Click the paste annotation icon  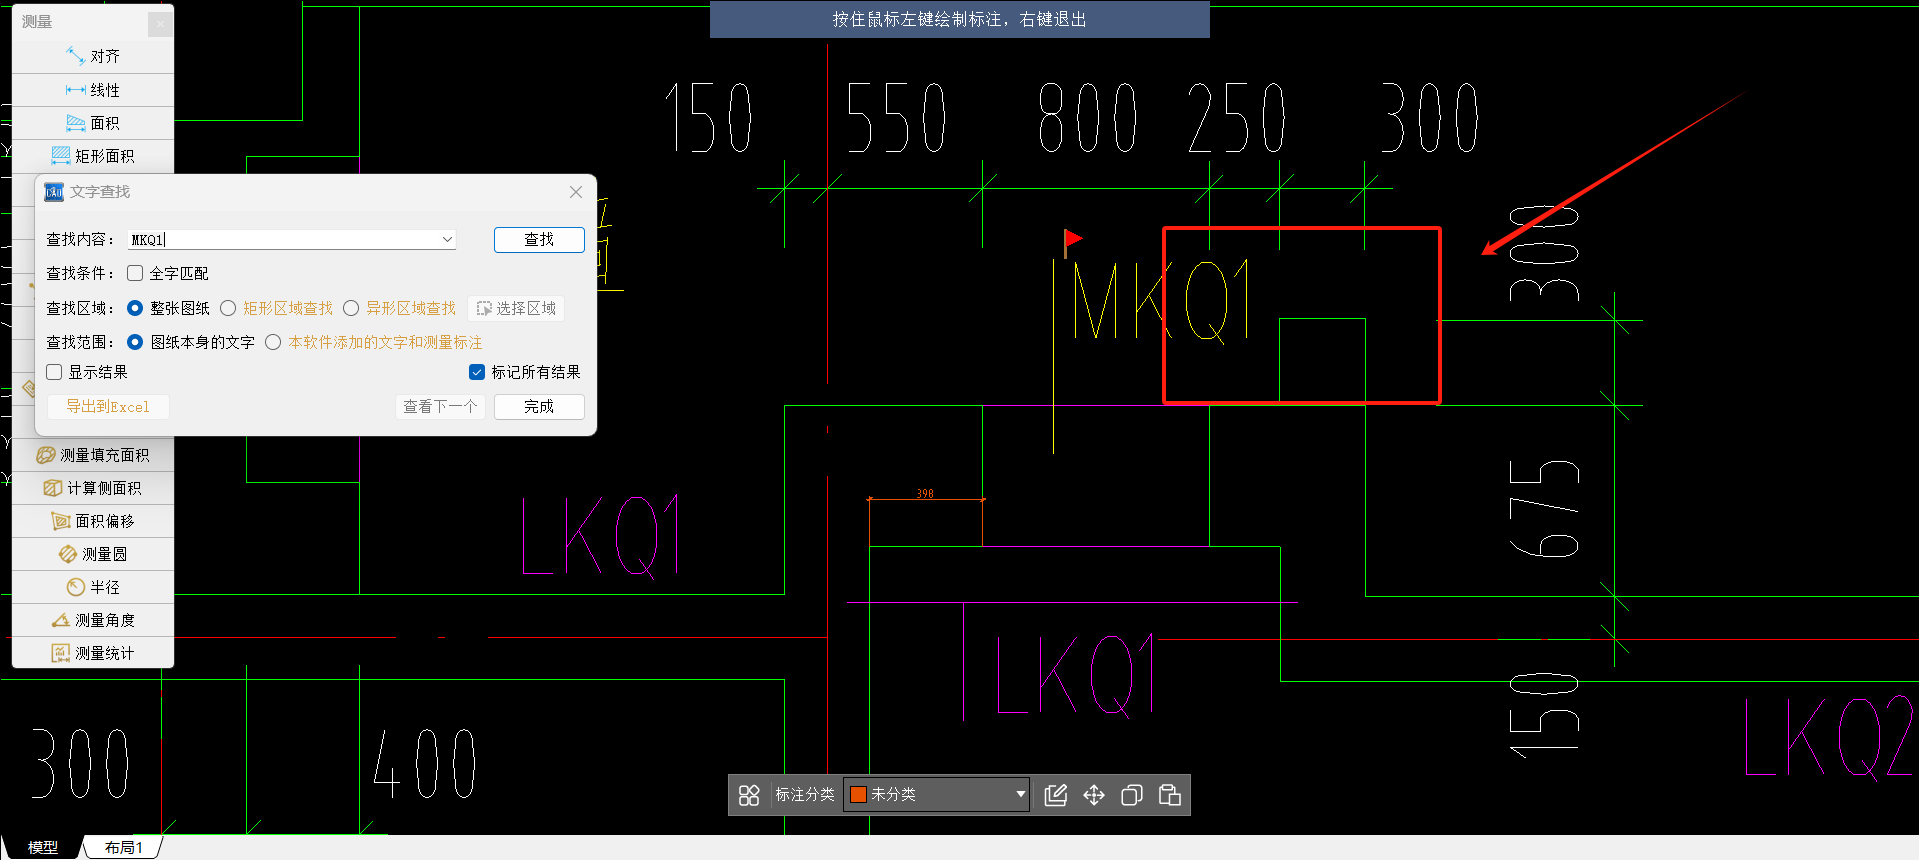tap(1170, 795)
